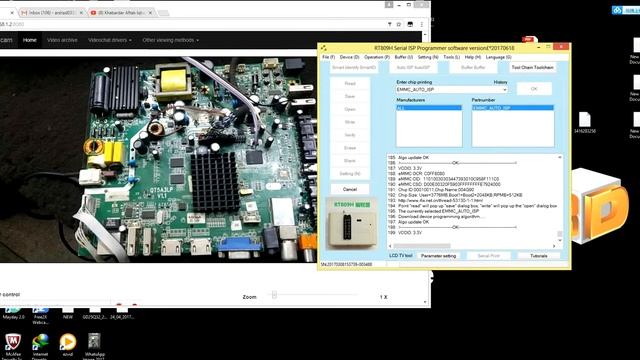The width and height of the screenshot is (640, 360).
Task: Click the Save button
Action: pos(350,96)
